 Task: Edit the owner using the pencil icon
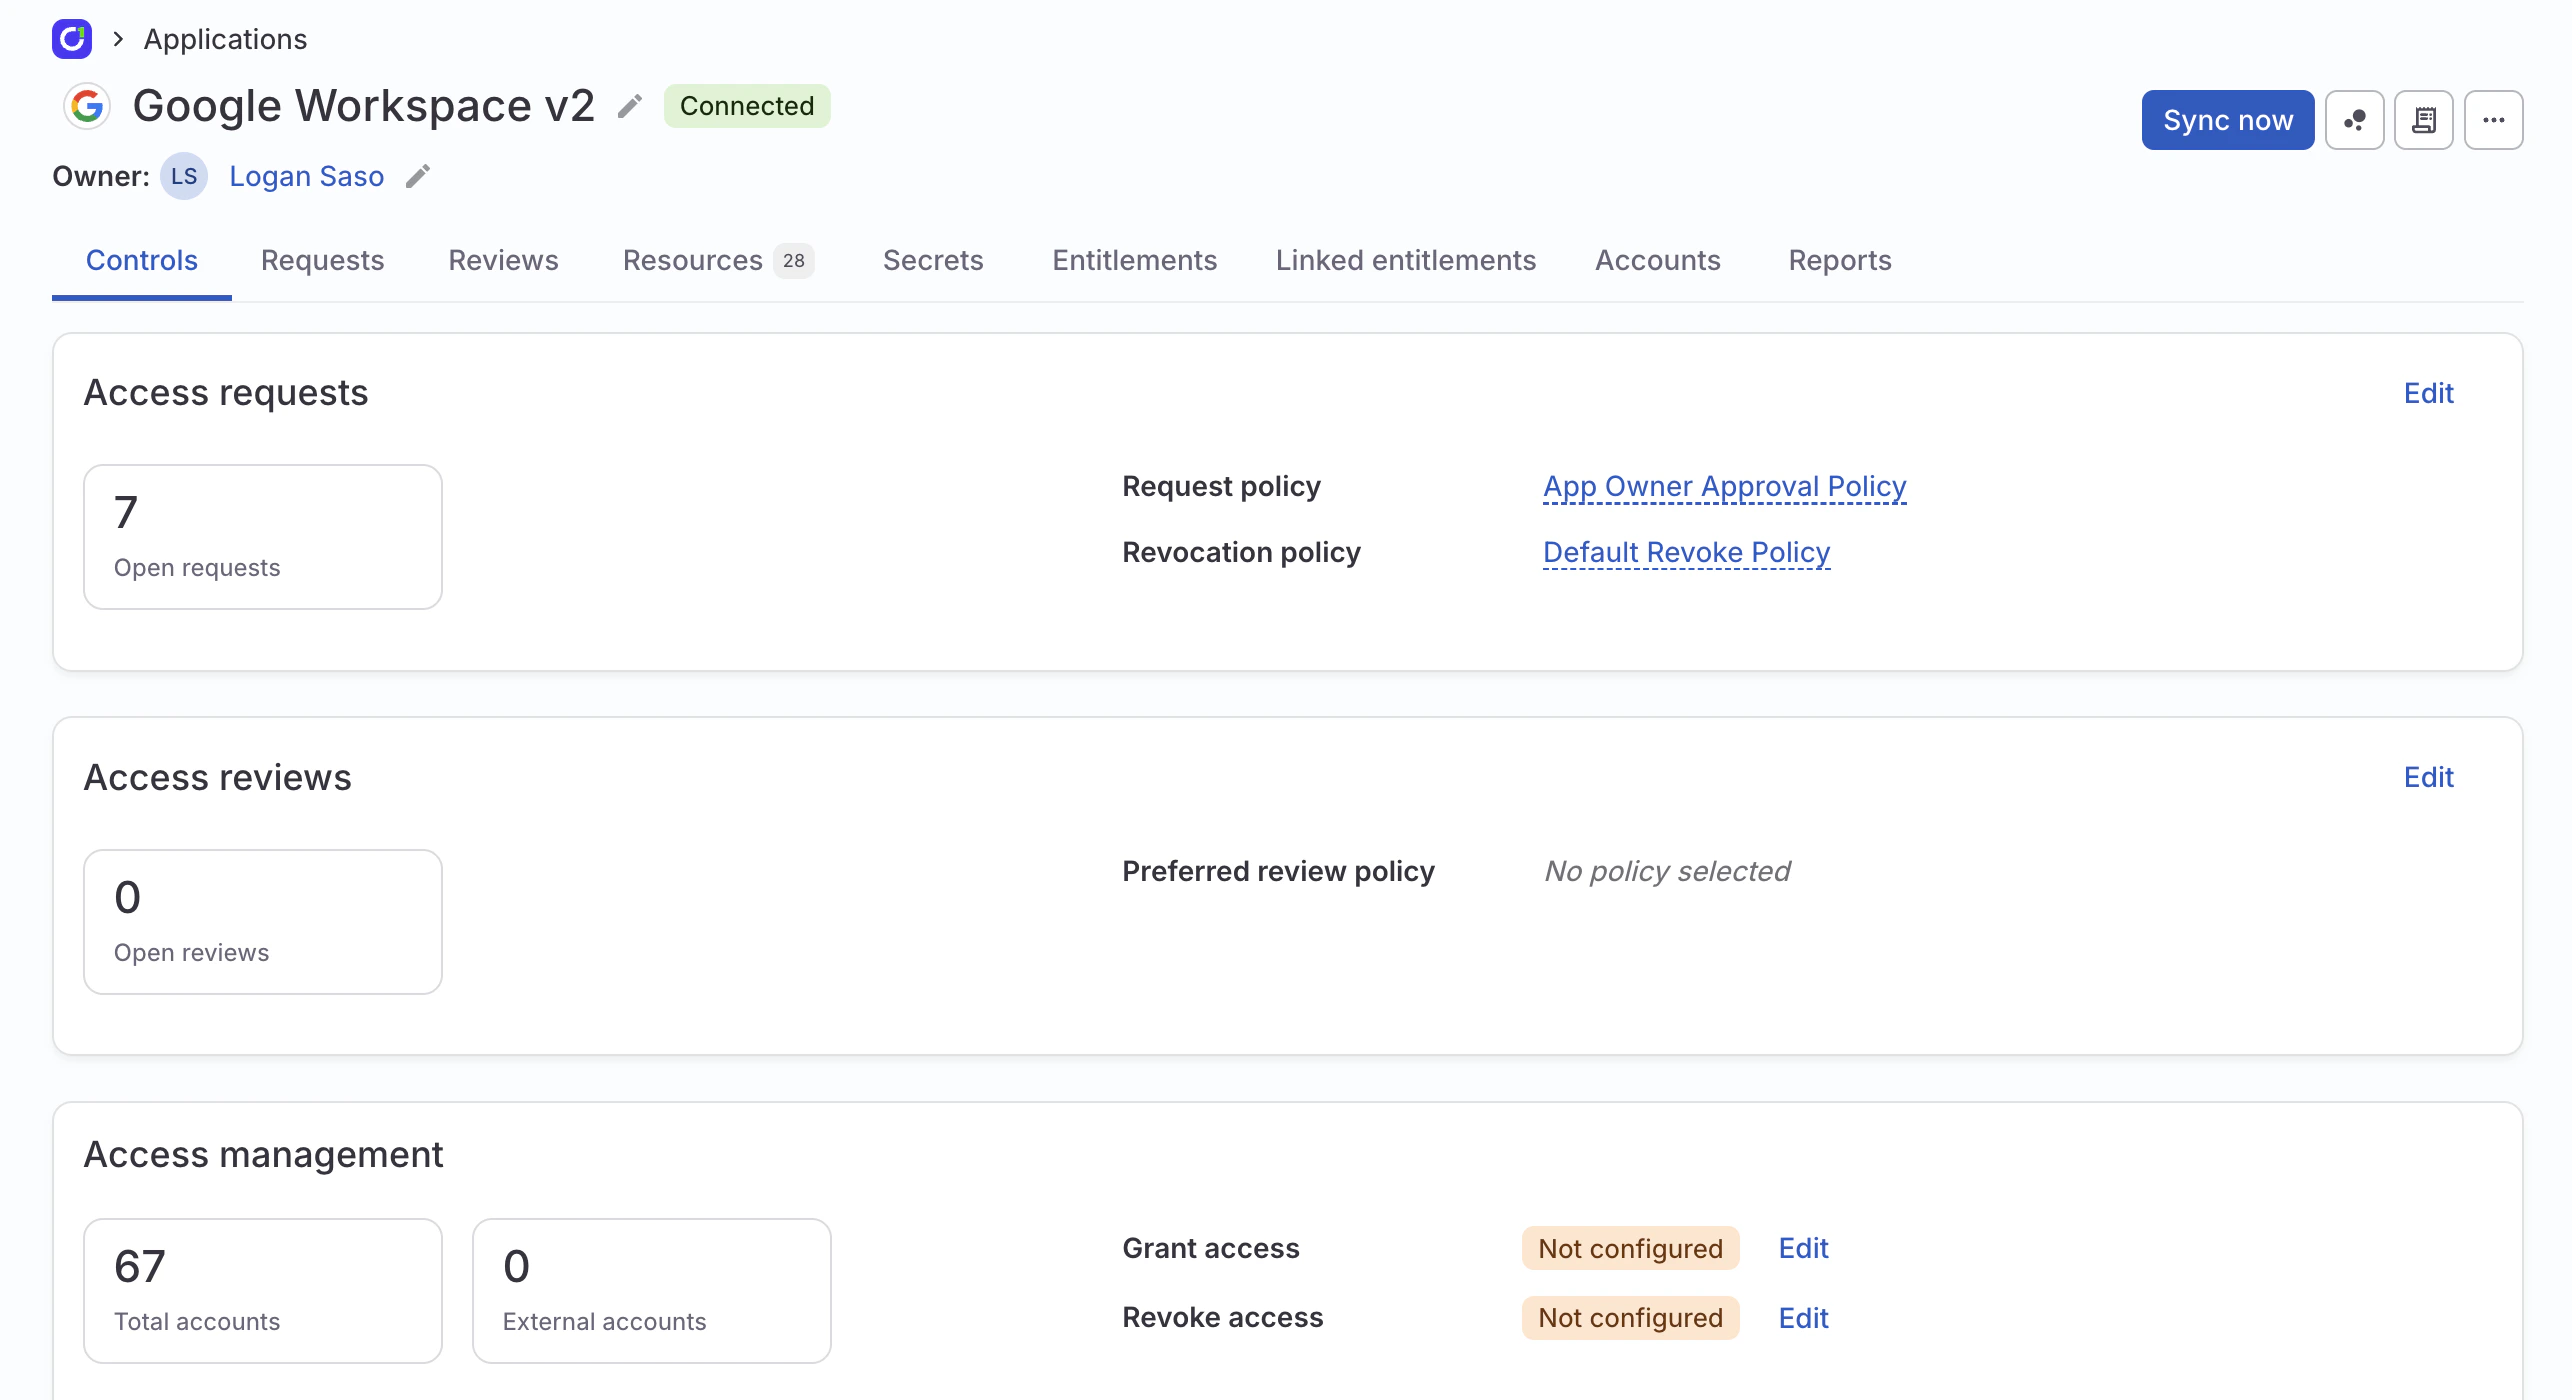[418, 175]
